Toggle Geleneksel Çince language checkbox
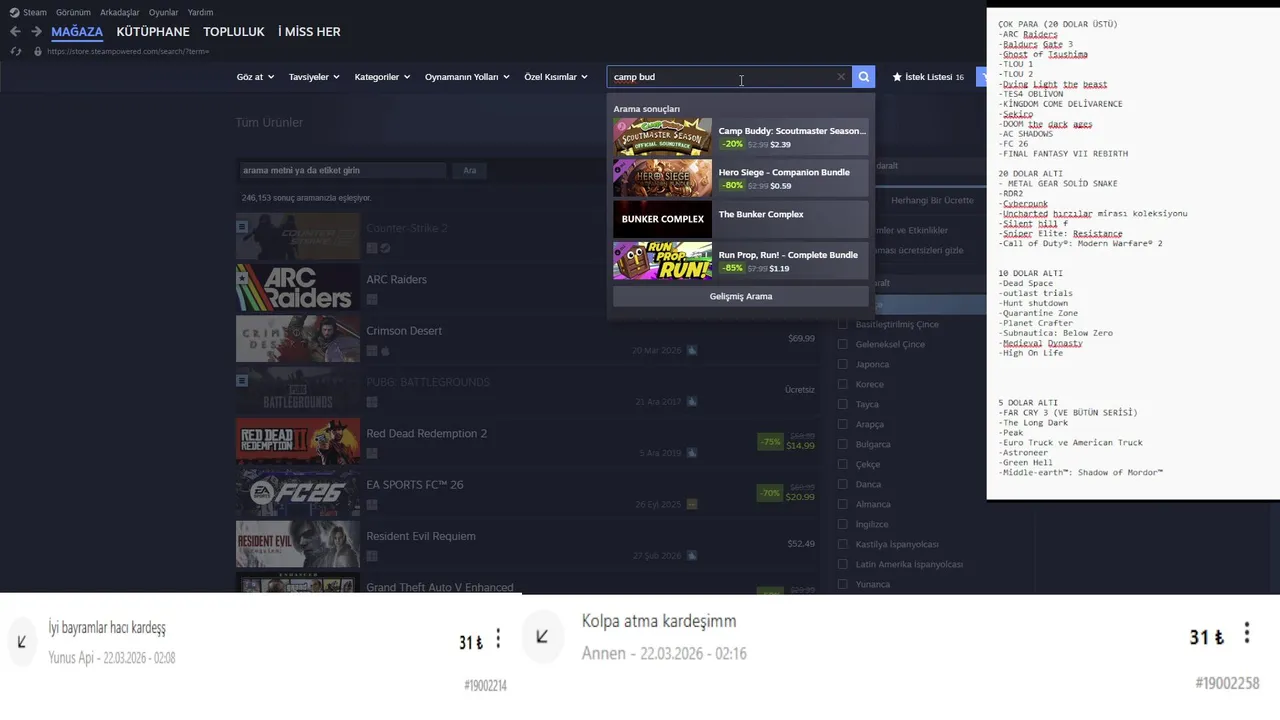The height and width of the screenshot is (720, 1280). tap(842, 344)
